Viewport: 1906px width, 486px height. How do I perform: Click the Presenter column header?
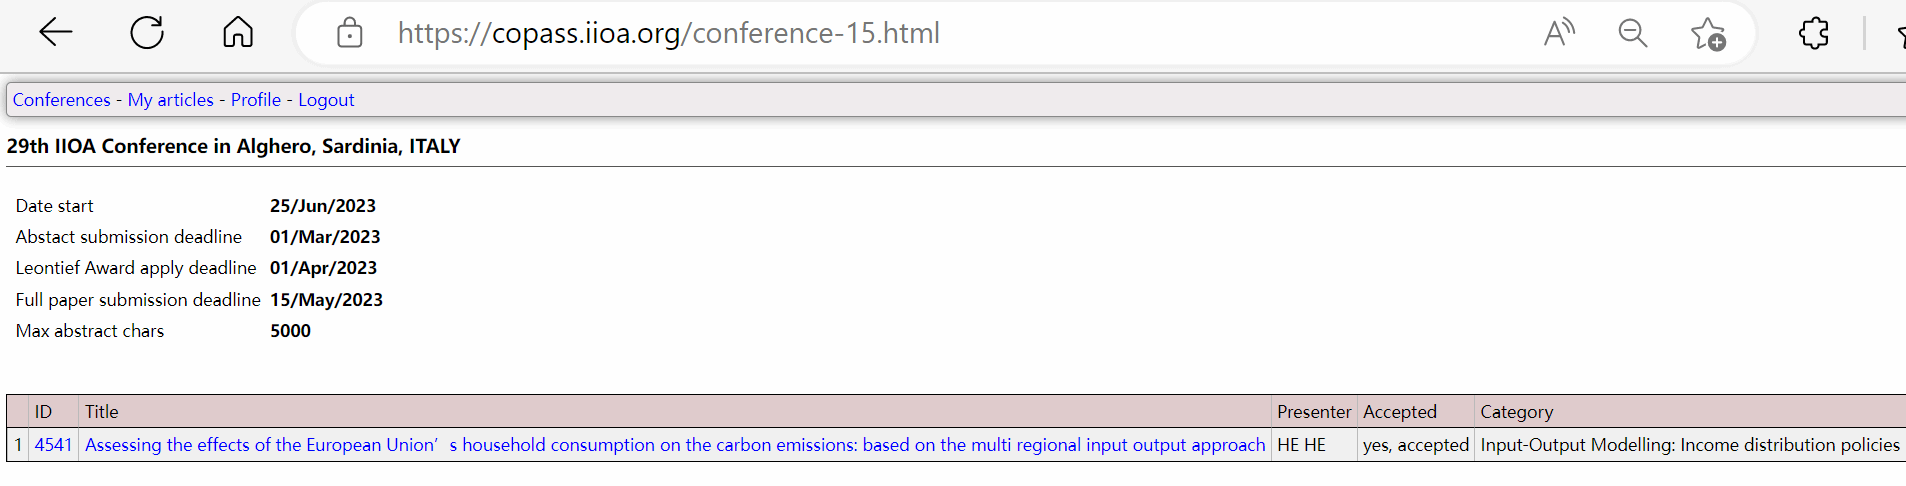click(x=1313, y=412)
